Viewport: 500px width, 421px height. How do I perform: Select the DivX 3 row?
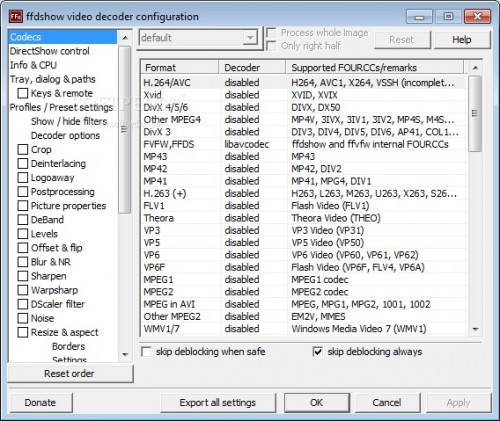click(303, 132)
